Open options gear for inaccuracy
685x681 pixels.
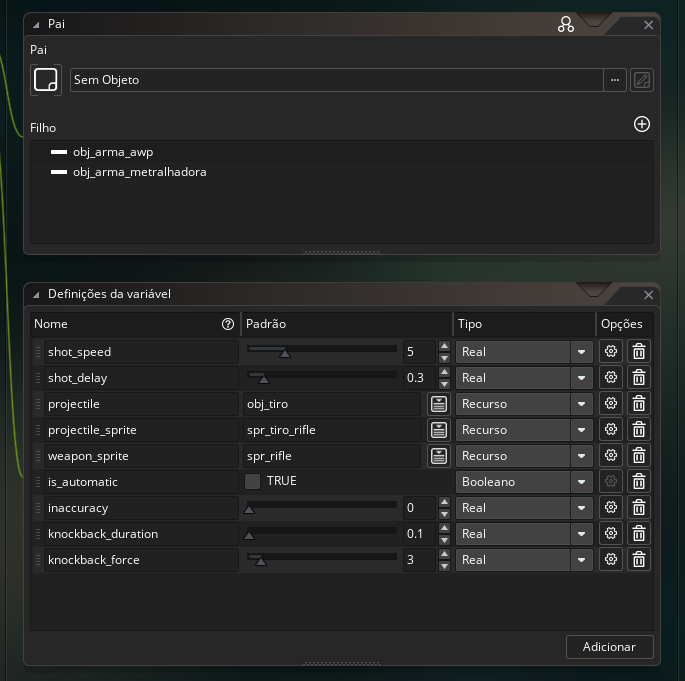[611, 508]
